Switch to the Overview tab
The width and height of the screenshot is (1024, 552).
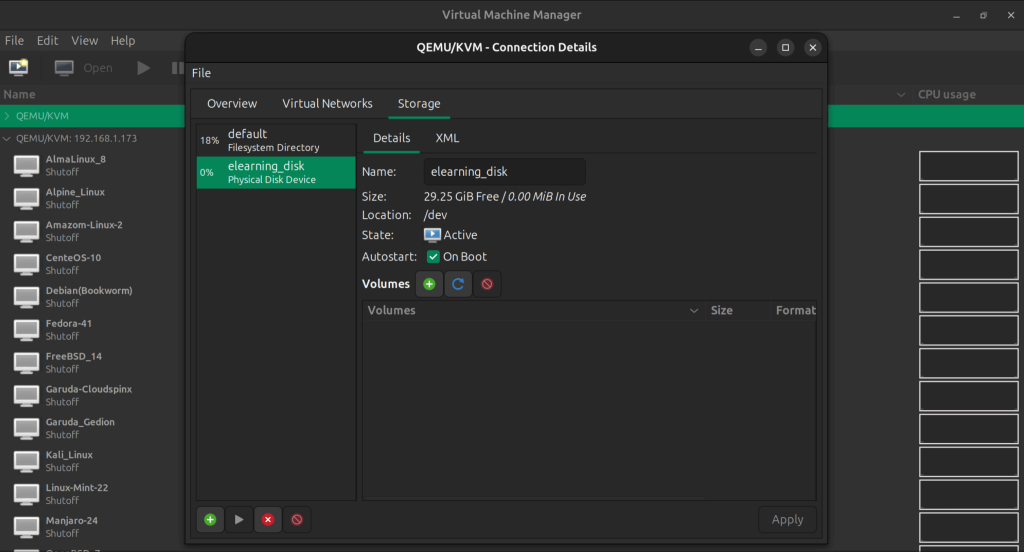(x=232, y=104)
